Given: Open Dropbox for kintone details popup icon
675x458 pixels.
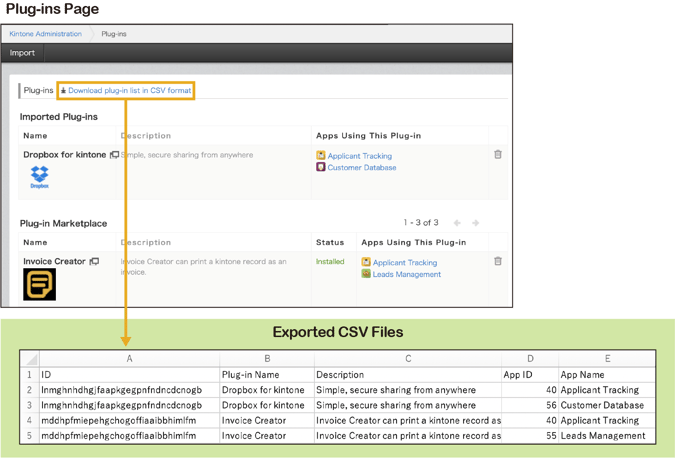Looking at the screenshot, I should 115,155.
